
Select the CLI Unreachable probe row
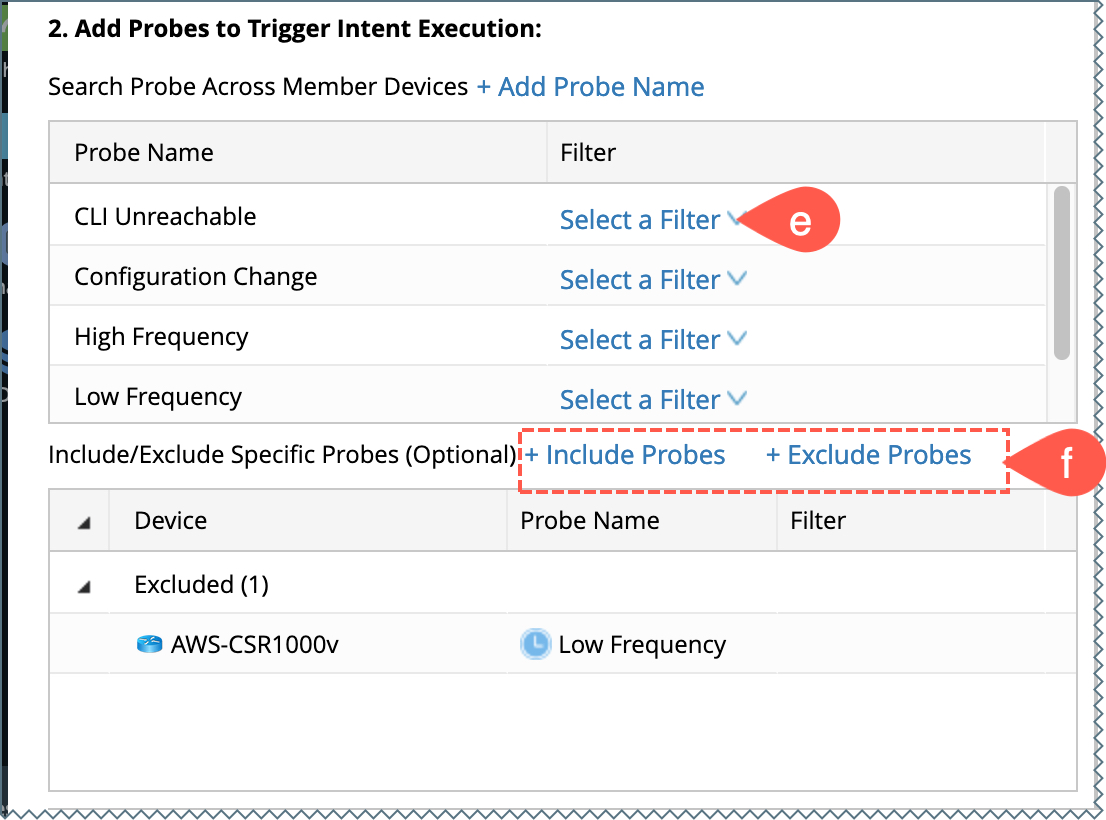point(165,217)
